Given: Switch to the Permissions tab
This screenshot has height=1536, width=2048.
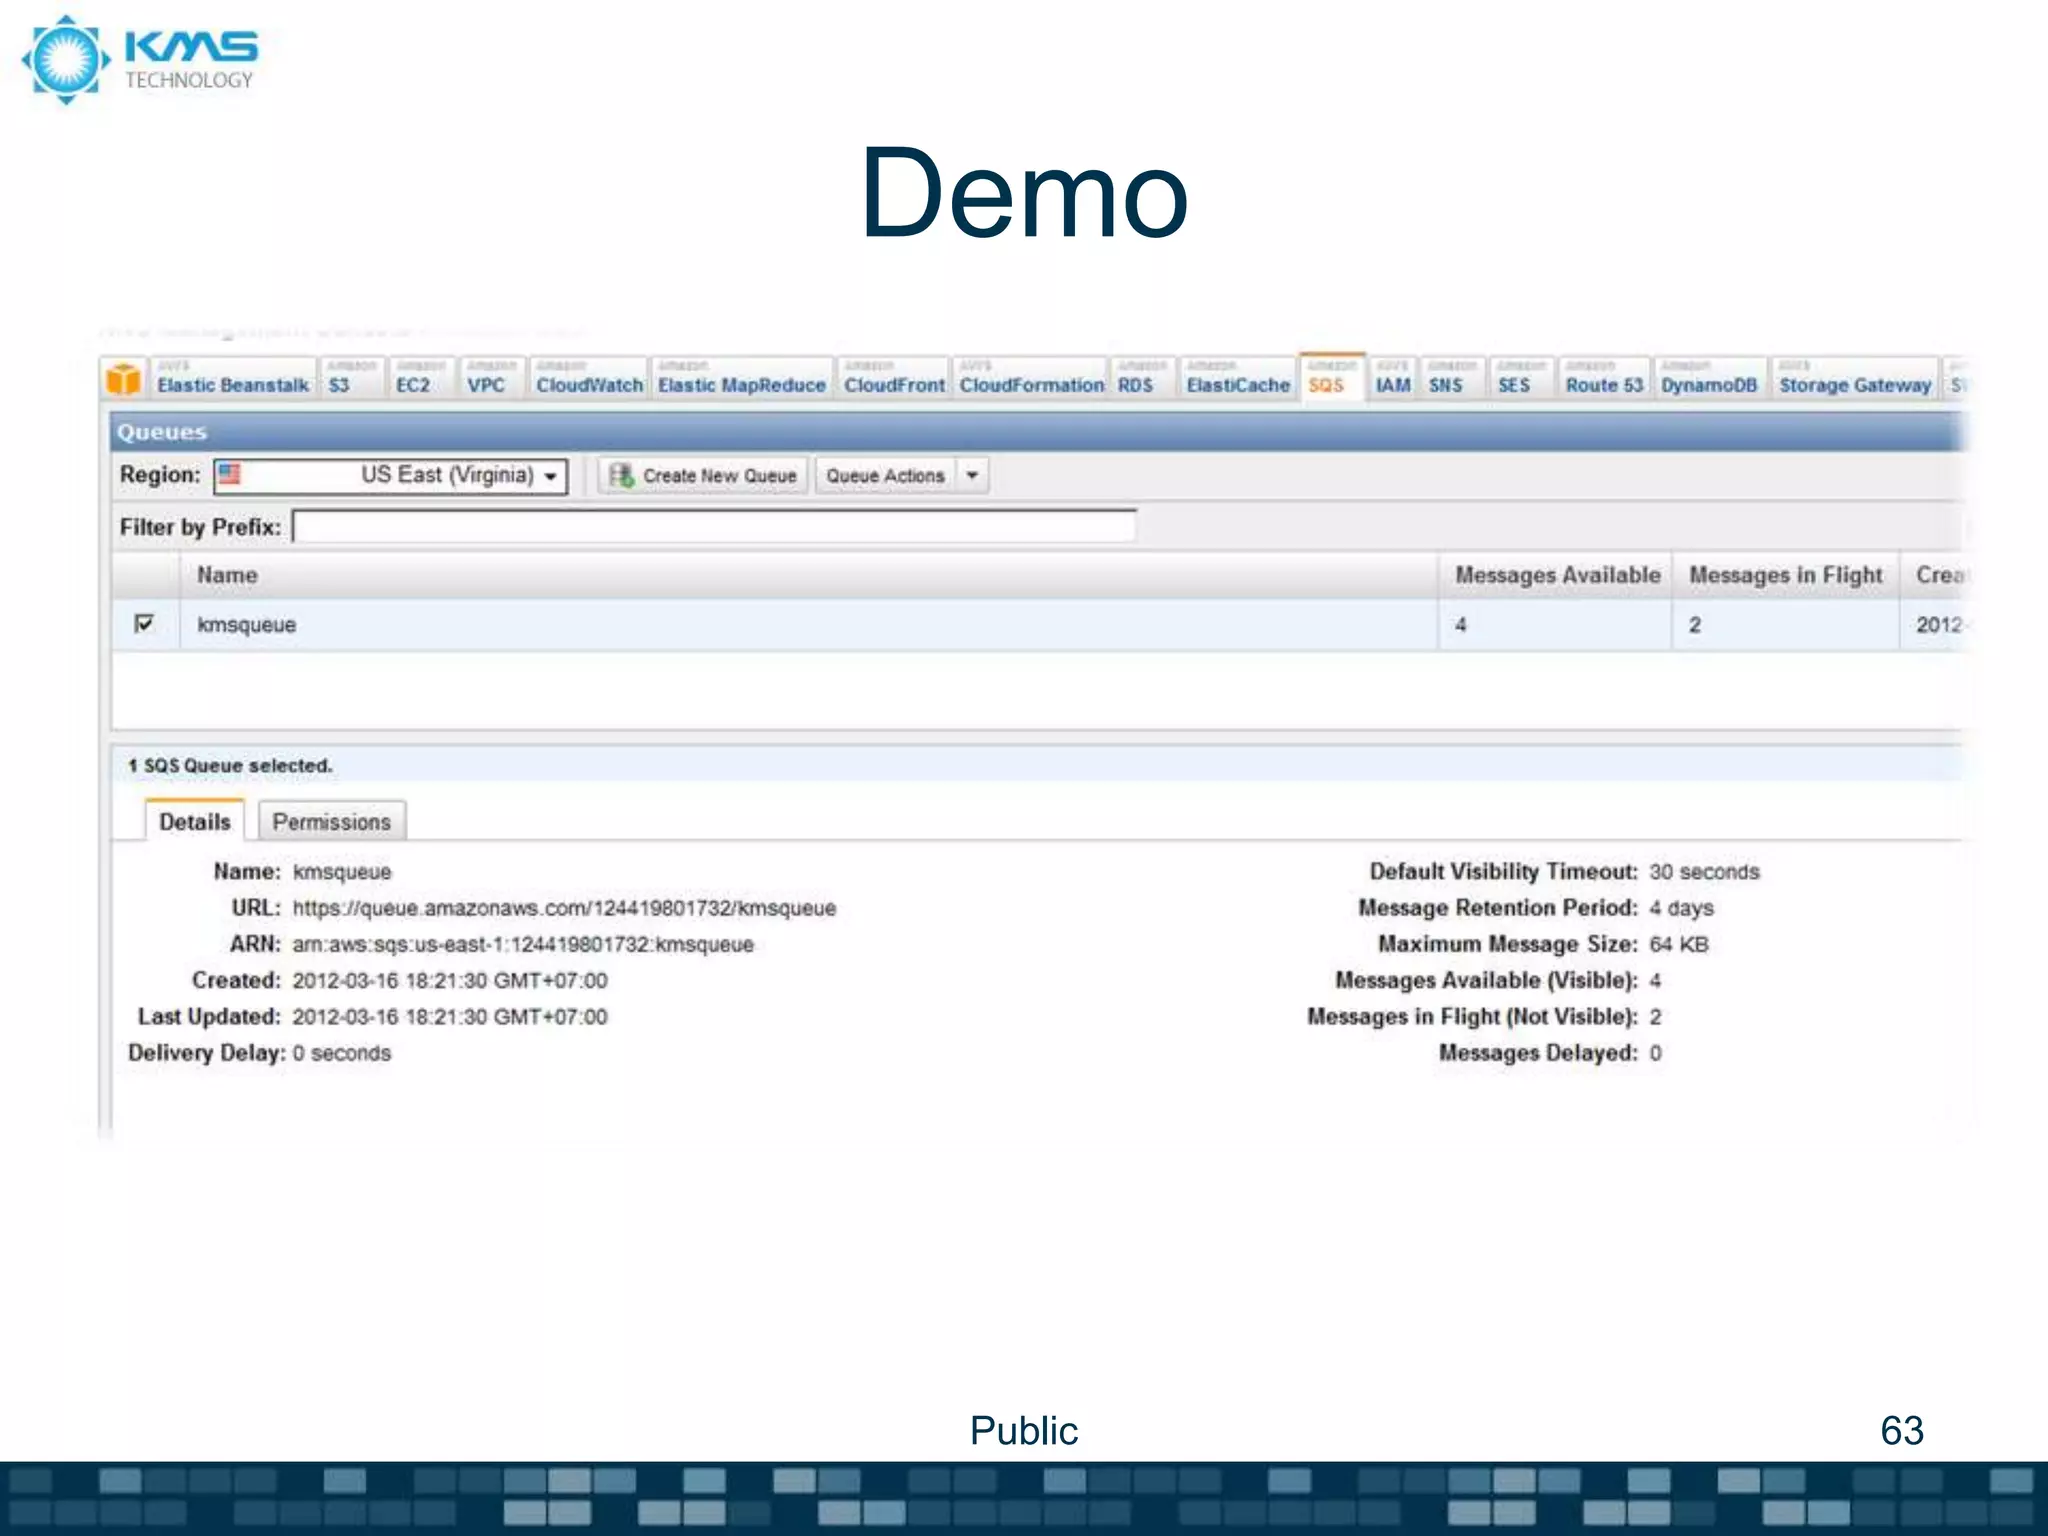Looking at the screenshot, I should tap(332, 821).
